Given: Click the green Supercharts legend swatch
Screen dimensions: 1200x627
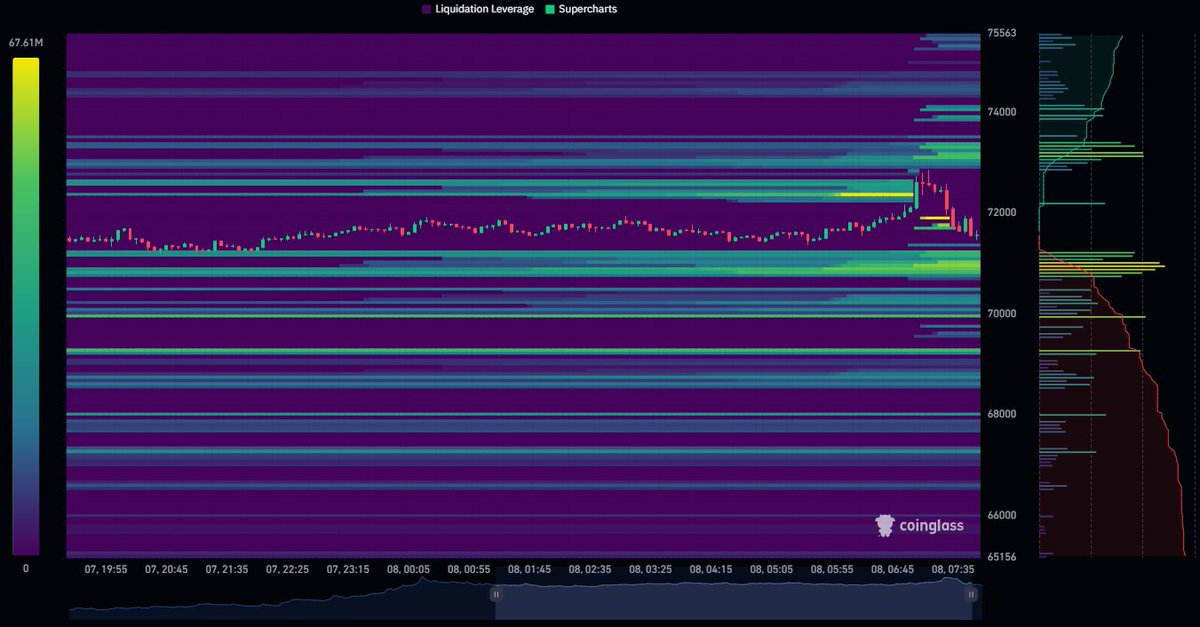Looking at the screenshot, I should [550, 9].
